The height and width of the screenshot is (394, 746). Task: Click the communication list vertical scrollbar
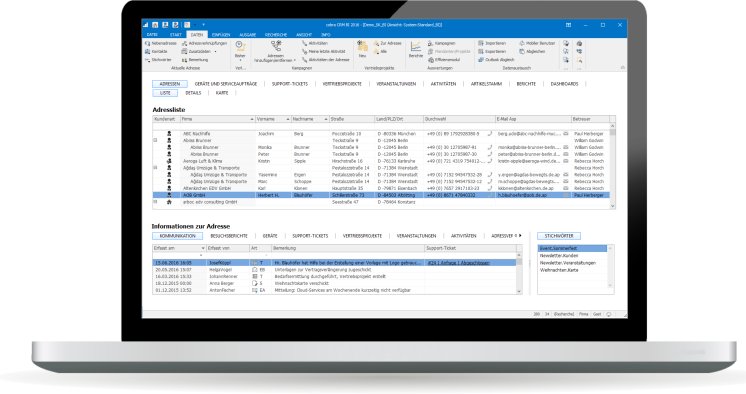click(519, 274)
